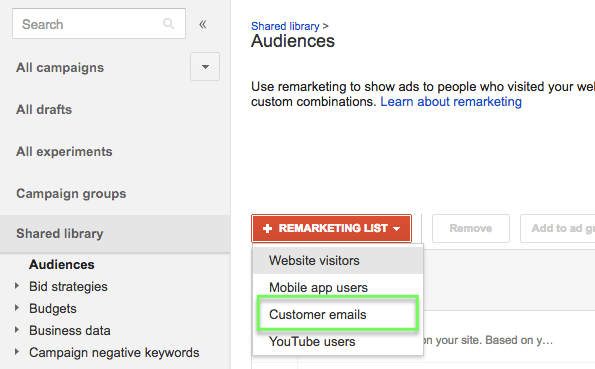Expand Campaign negative keywords arrow
This screenshot has width=595, height=369.
[x=17, y=352]
